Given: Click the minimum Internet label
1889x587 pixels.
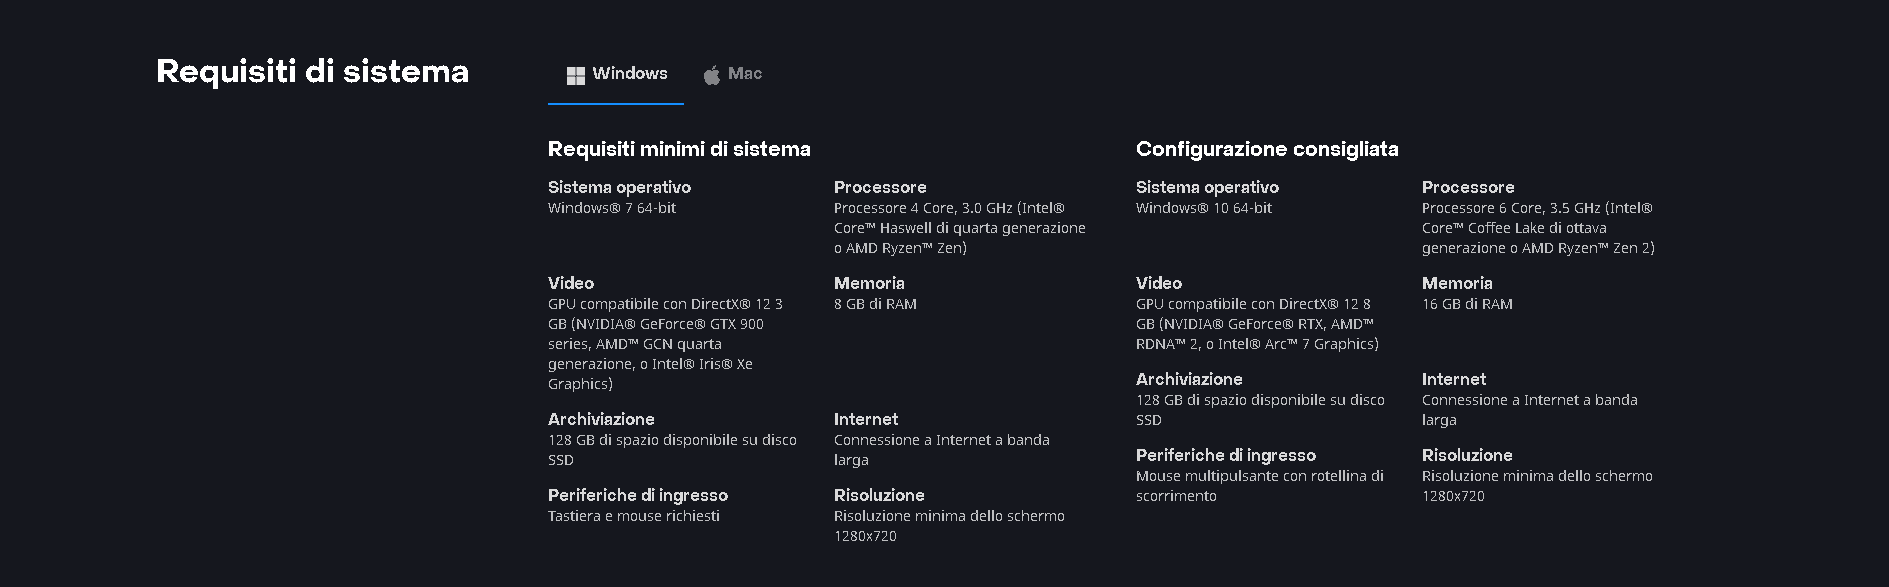Looking at the screenshot, I should point(866,419).
